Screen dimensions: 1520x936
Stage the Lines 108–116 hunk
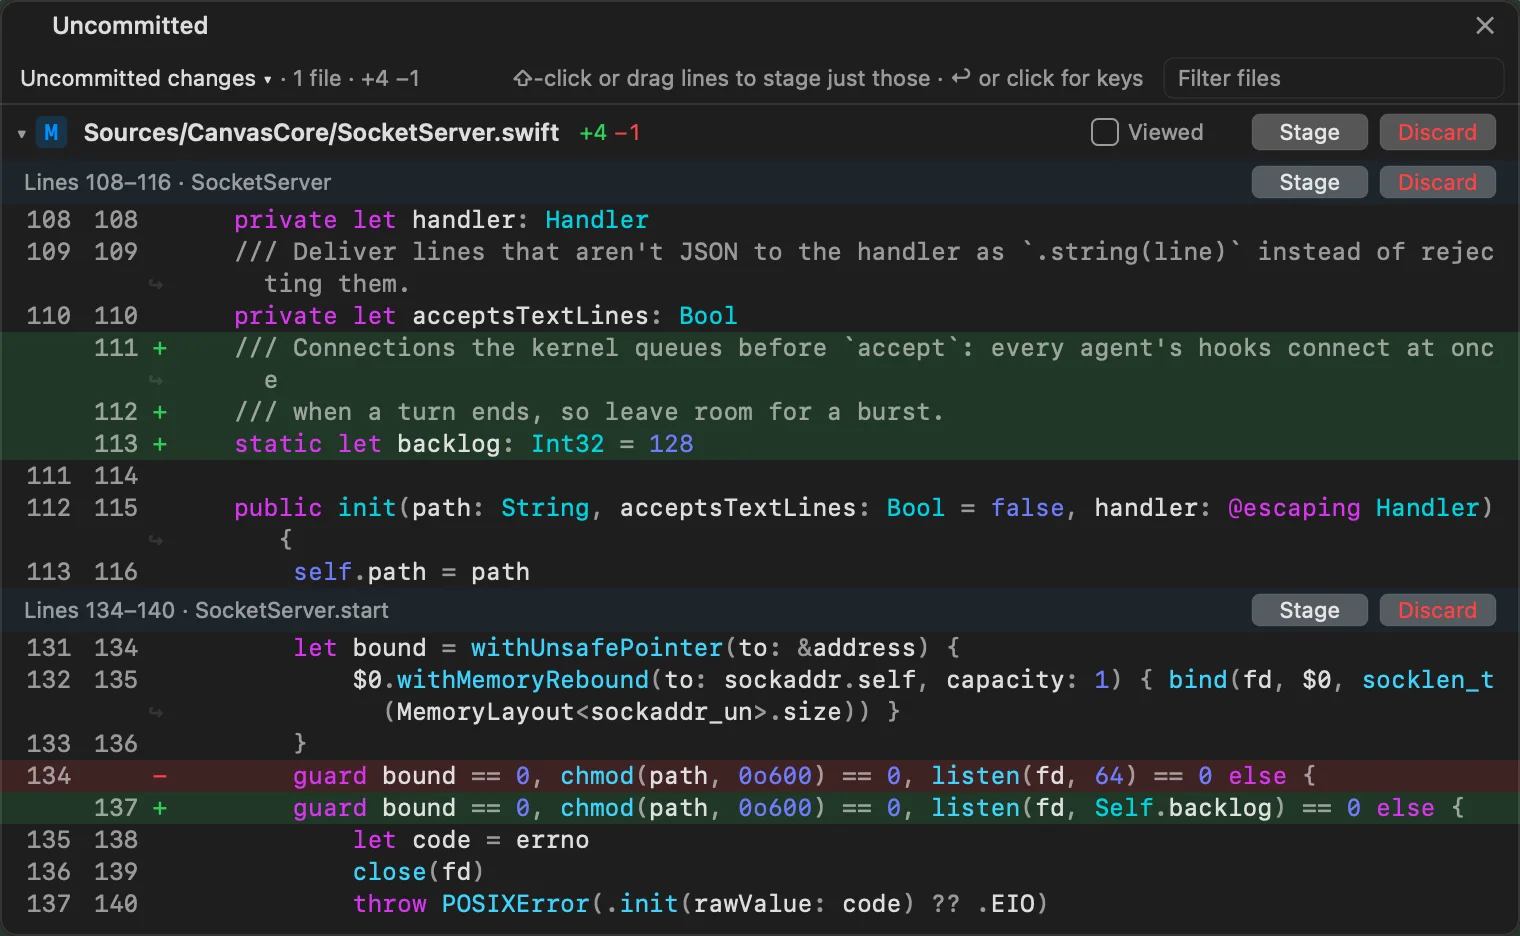1309,182
